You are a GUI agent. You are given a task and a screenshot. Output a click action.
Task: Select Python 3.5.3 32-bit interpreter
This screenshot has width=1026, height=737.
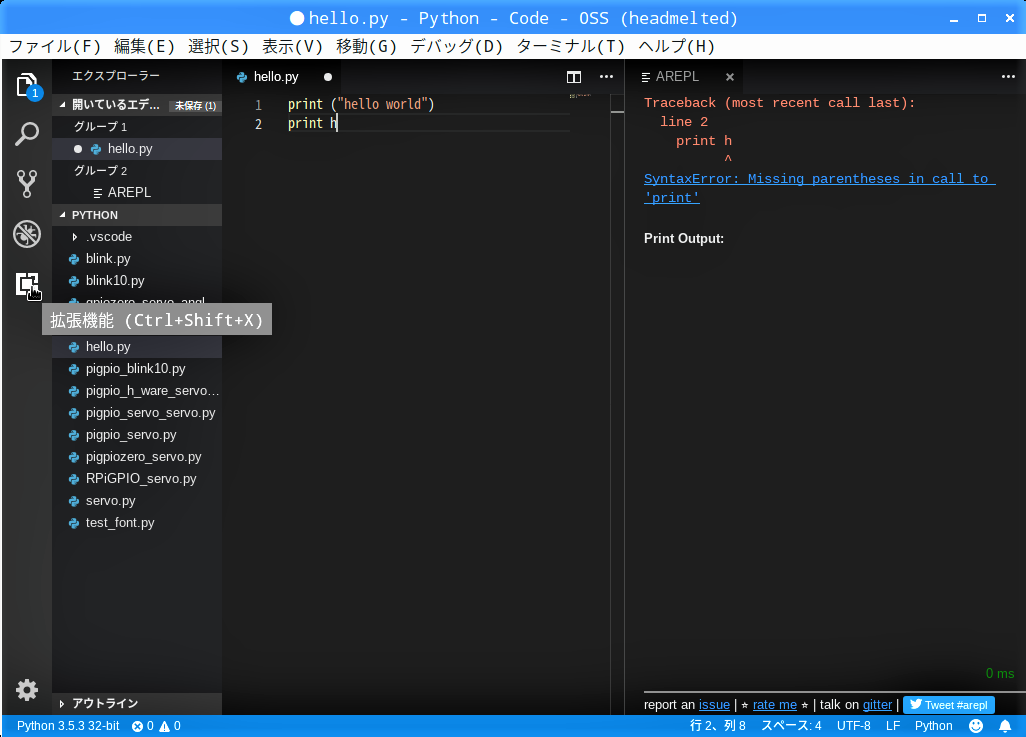point(68,726)
